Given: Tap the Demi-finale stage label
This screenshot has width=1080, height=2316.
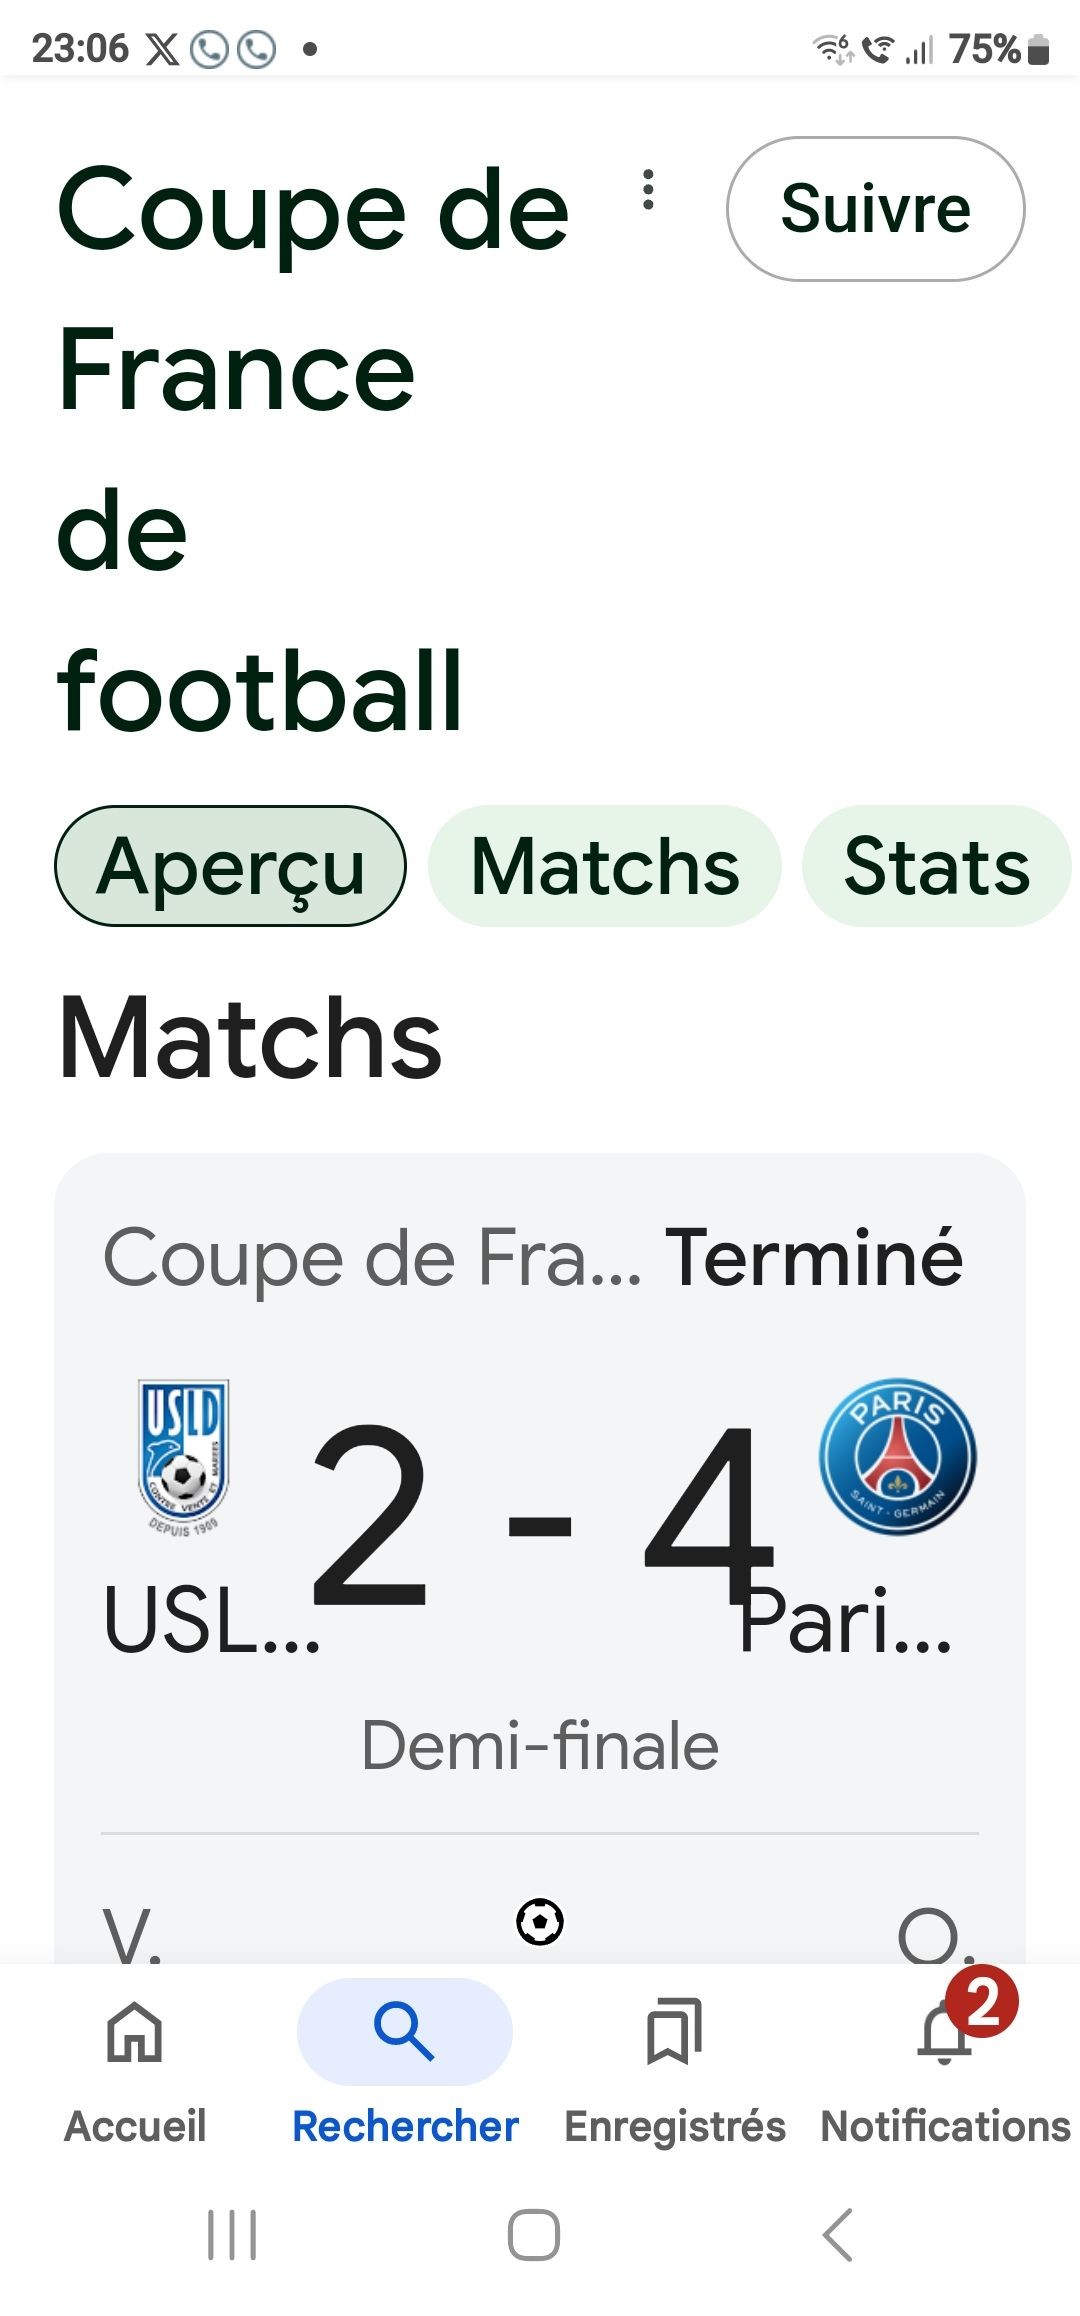Looking at the screenshot, I should point(540,1746).
